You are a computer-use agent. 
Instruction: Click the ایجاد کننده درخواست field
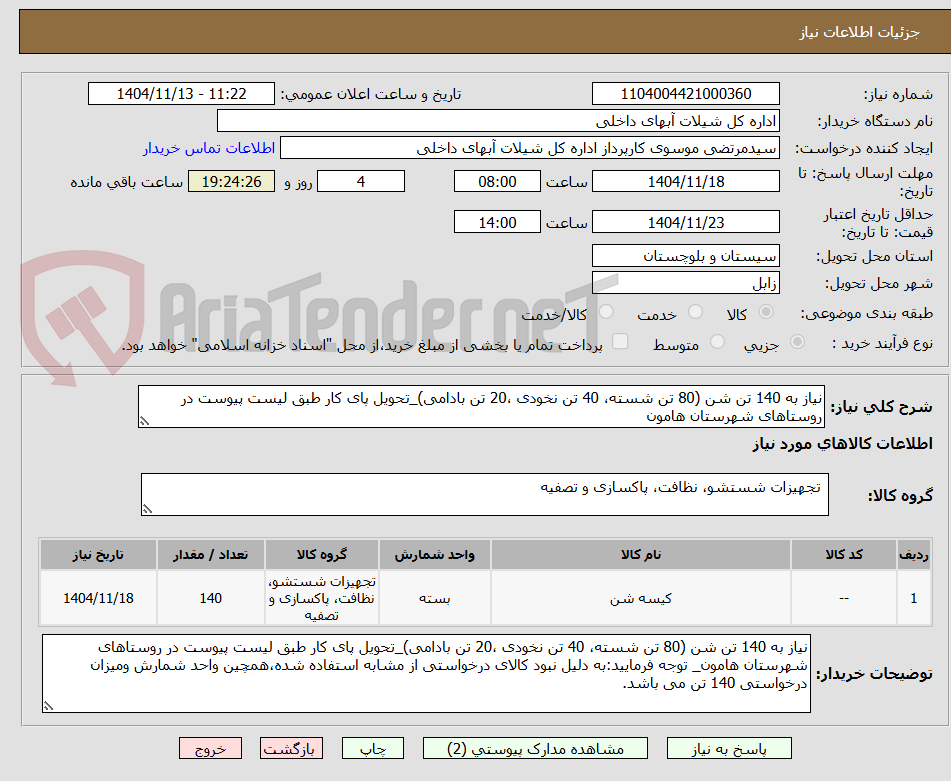coord(529,148)
